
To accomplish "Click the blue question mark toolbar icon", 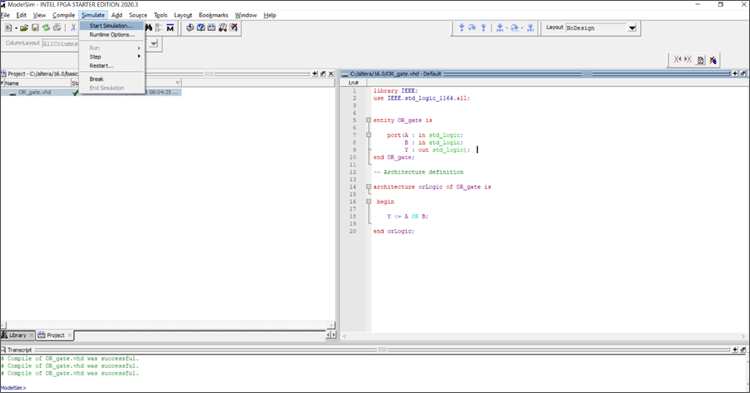I will pos(201,28).
